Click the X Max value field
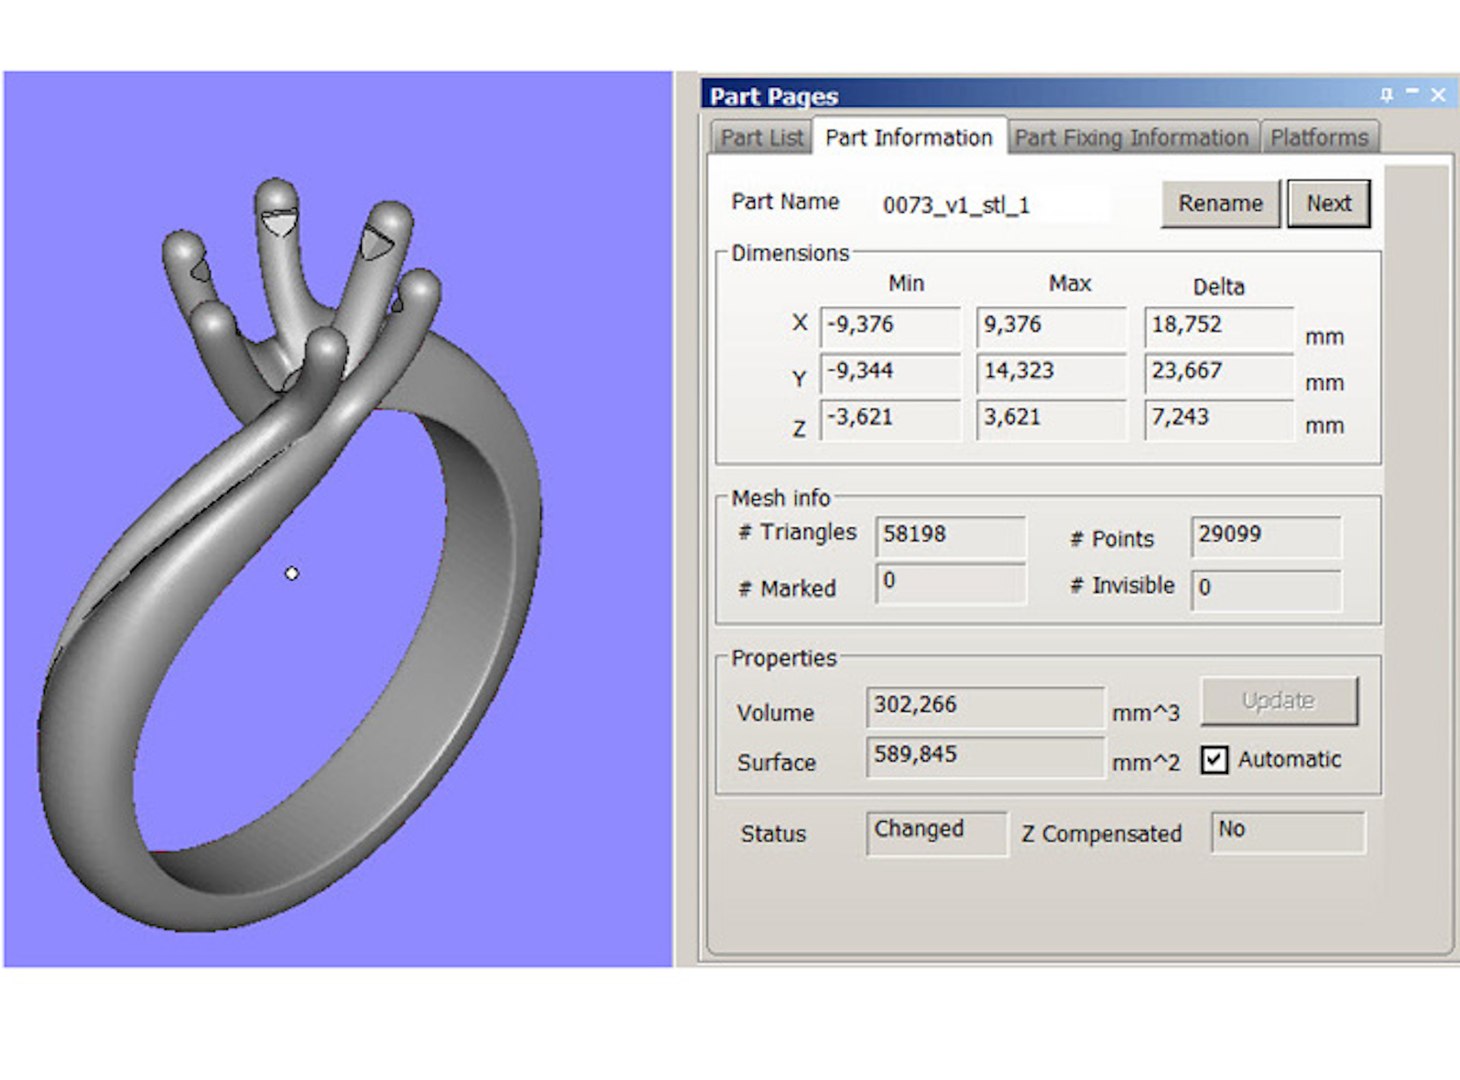The image size is (1460, 1080). [x=1051, y=326]
